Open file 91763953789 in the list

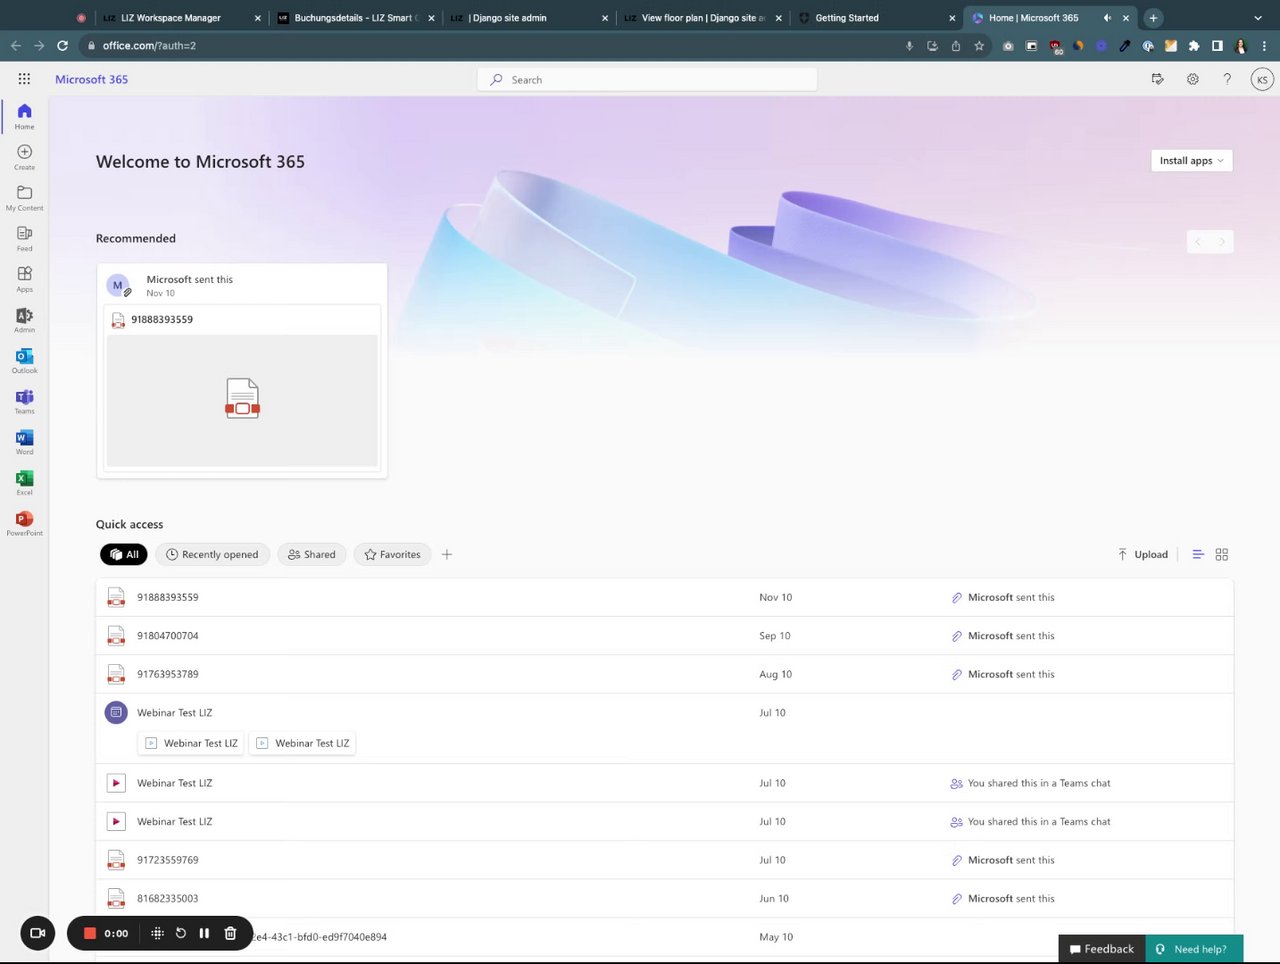664,674
